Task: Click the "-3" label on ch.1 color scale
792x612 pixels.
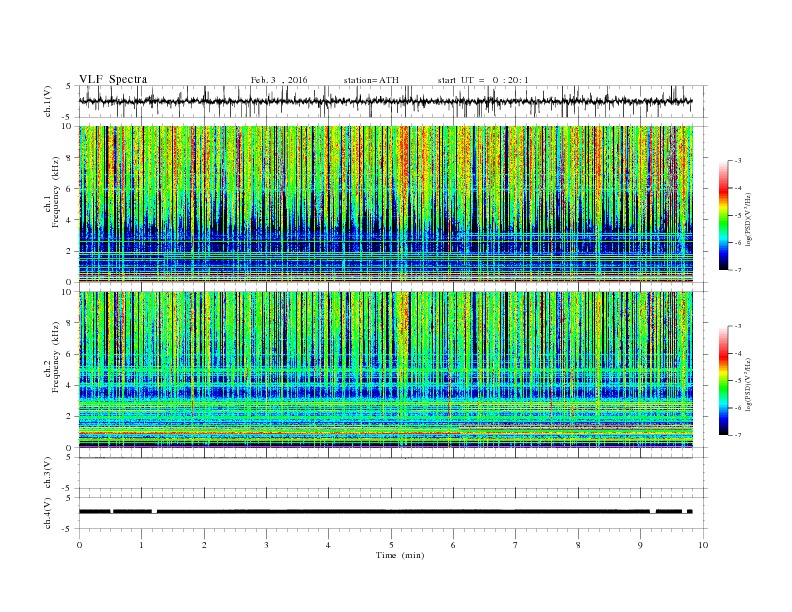Action: pyautogui.click(x=738, y=161)
